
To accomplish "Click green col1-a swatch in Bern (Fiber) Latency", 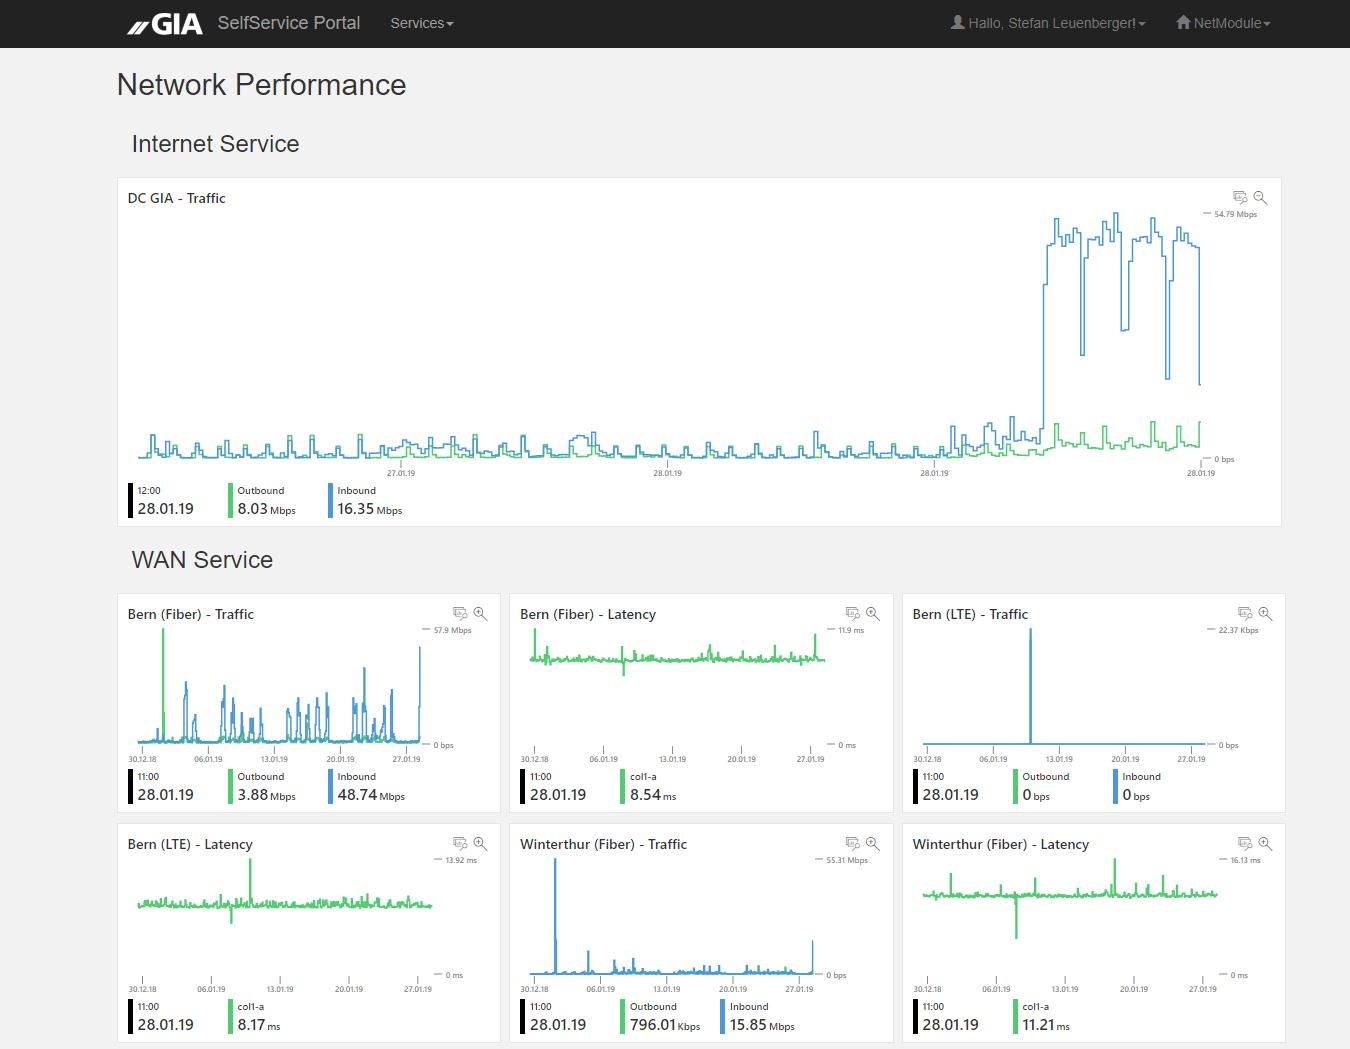I will coord(623,786).
